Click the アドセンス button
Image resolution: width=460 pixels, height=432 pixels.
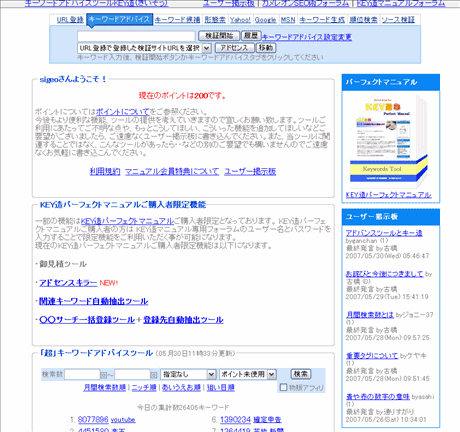point(234,48)
